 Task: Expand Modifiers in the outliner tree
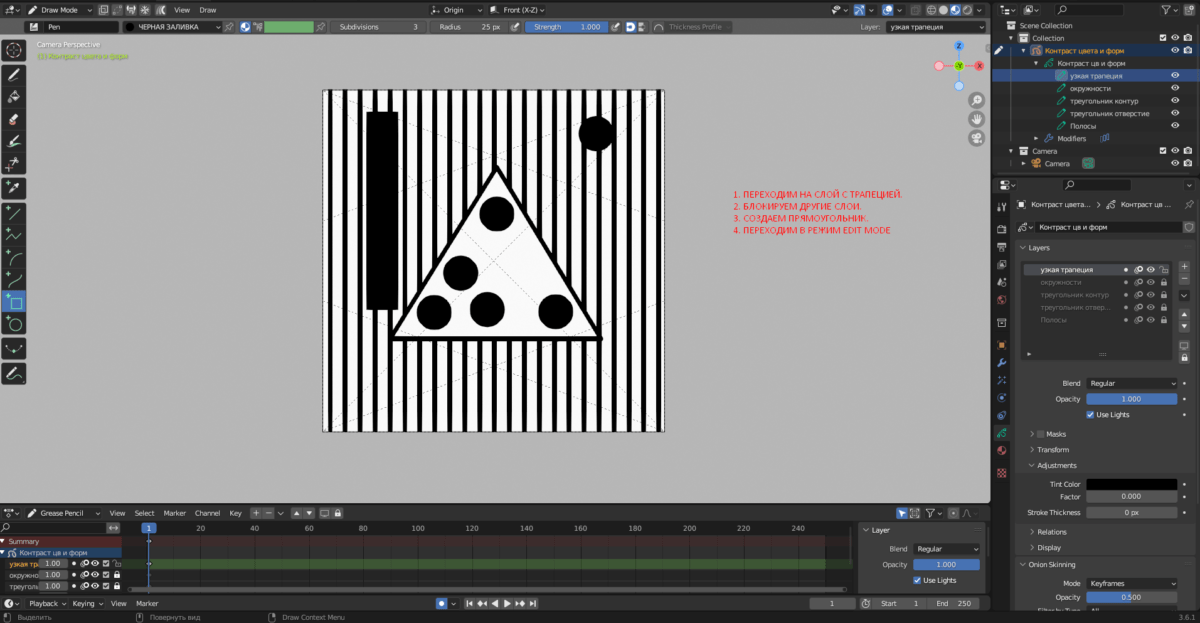[1036, 138]
